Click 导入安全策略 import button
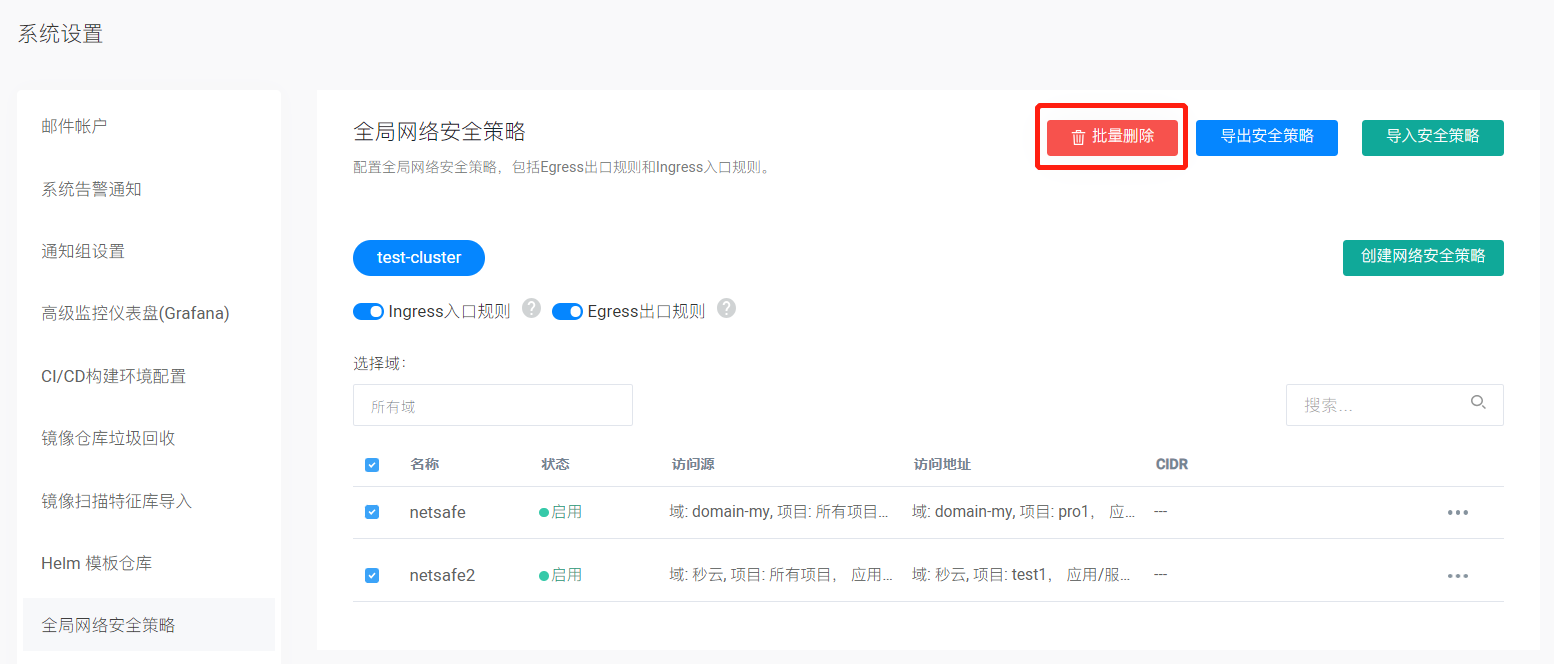The height and width of the screenshot is (664, 1554). [x=1432, y=137]
